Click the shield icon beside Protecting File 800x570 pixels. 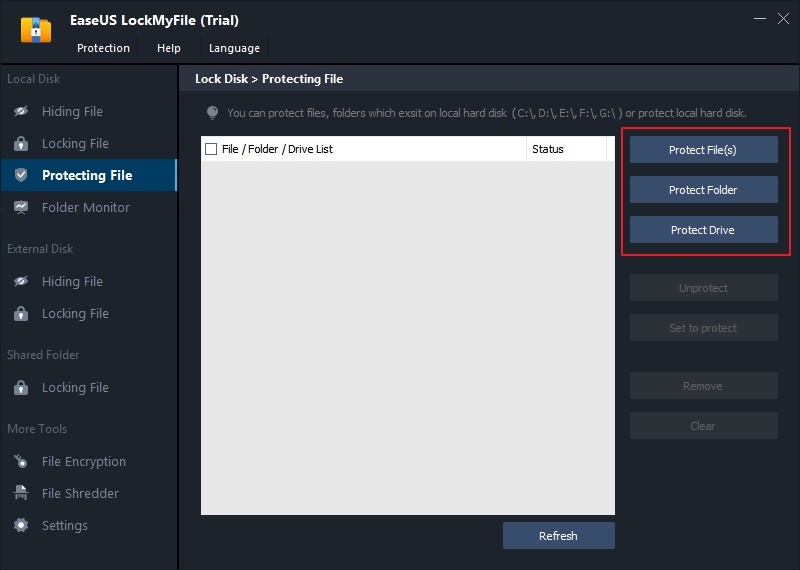click(21, 175)
